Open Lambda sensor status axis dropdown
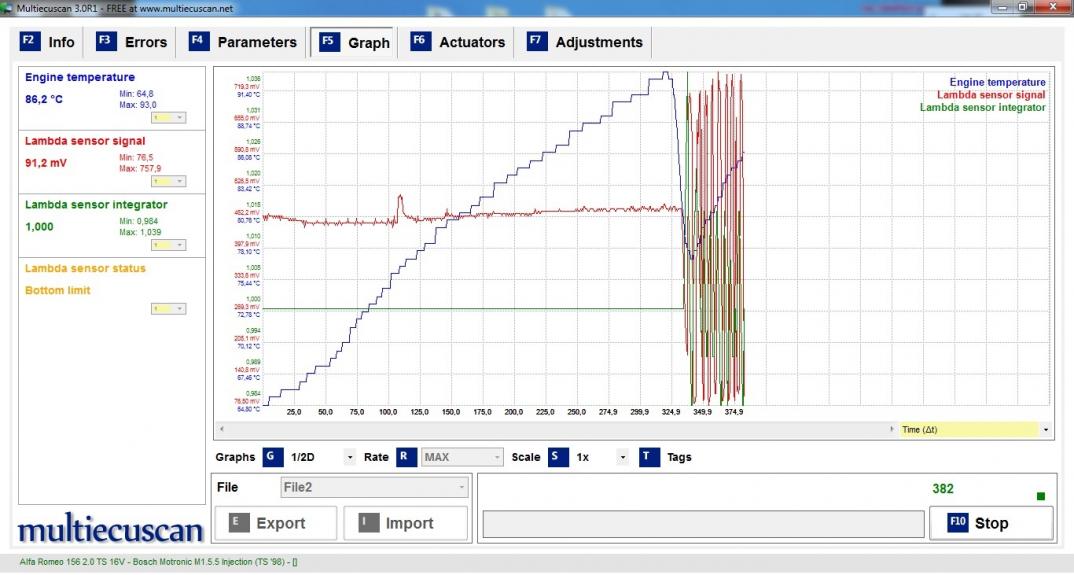 [x=168, y=309]
